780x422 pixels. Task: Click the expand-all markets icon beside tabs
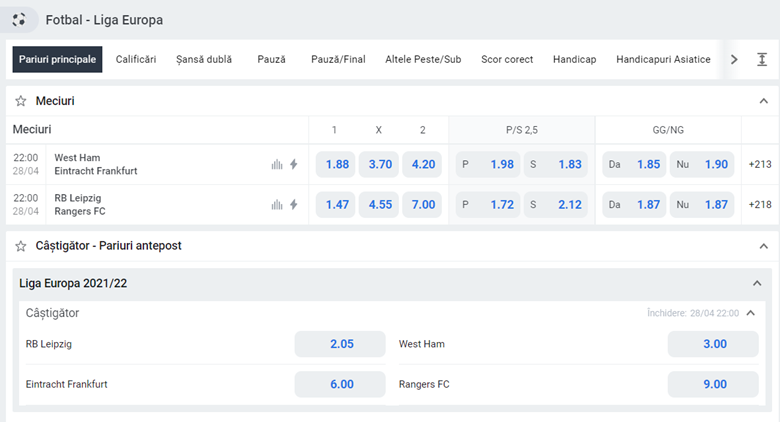[x=762, y=60]
